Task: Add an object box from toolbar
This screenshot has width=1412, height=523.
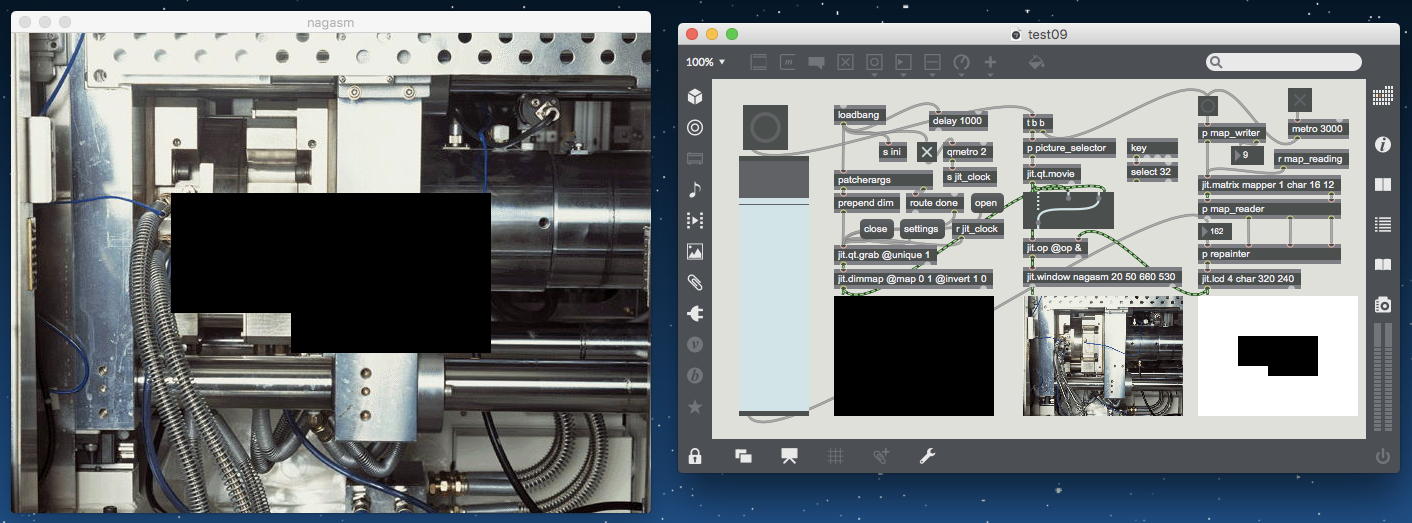Action: coord(758,62)
